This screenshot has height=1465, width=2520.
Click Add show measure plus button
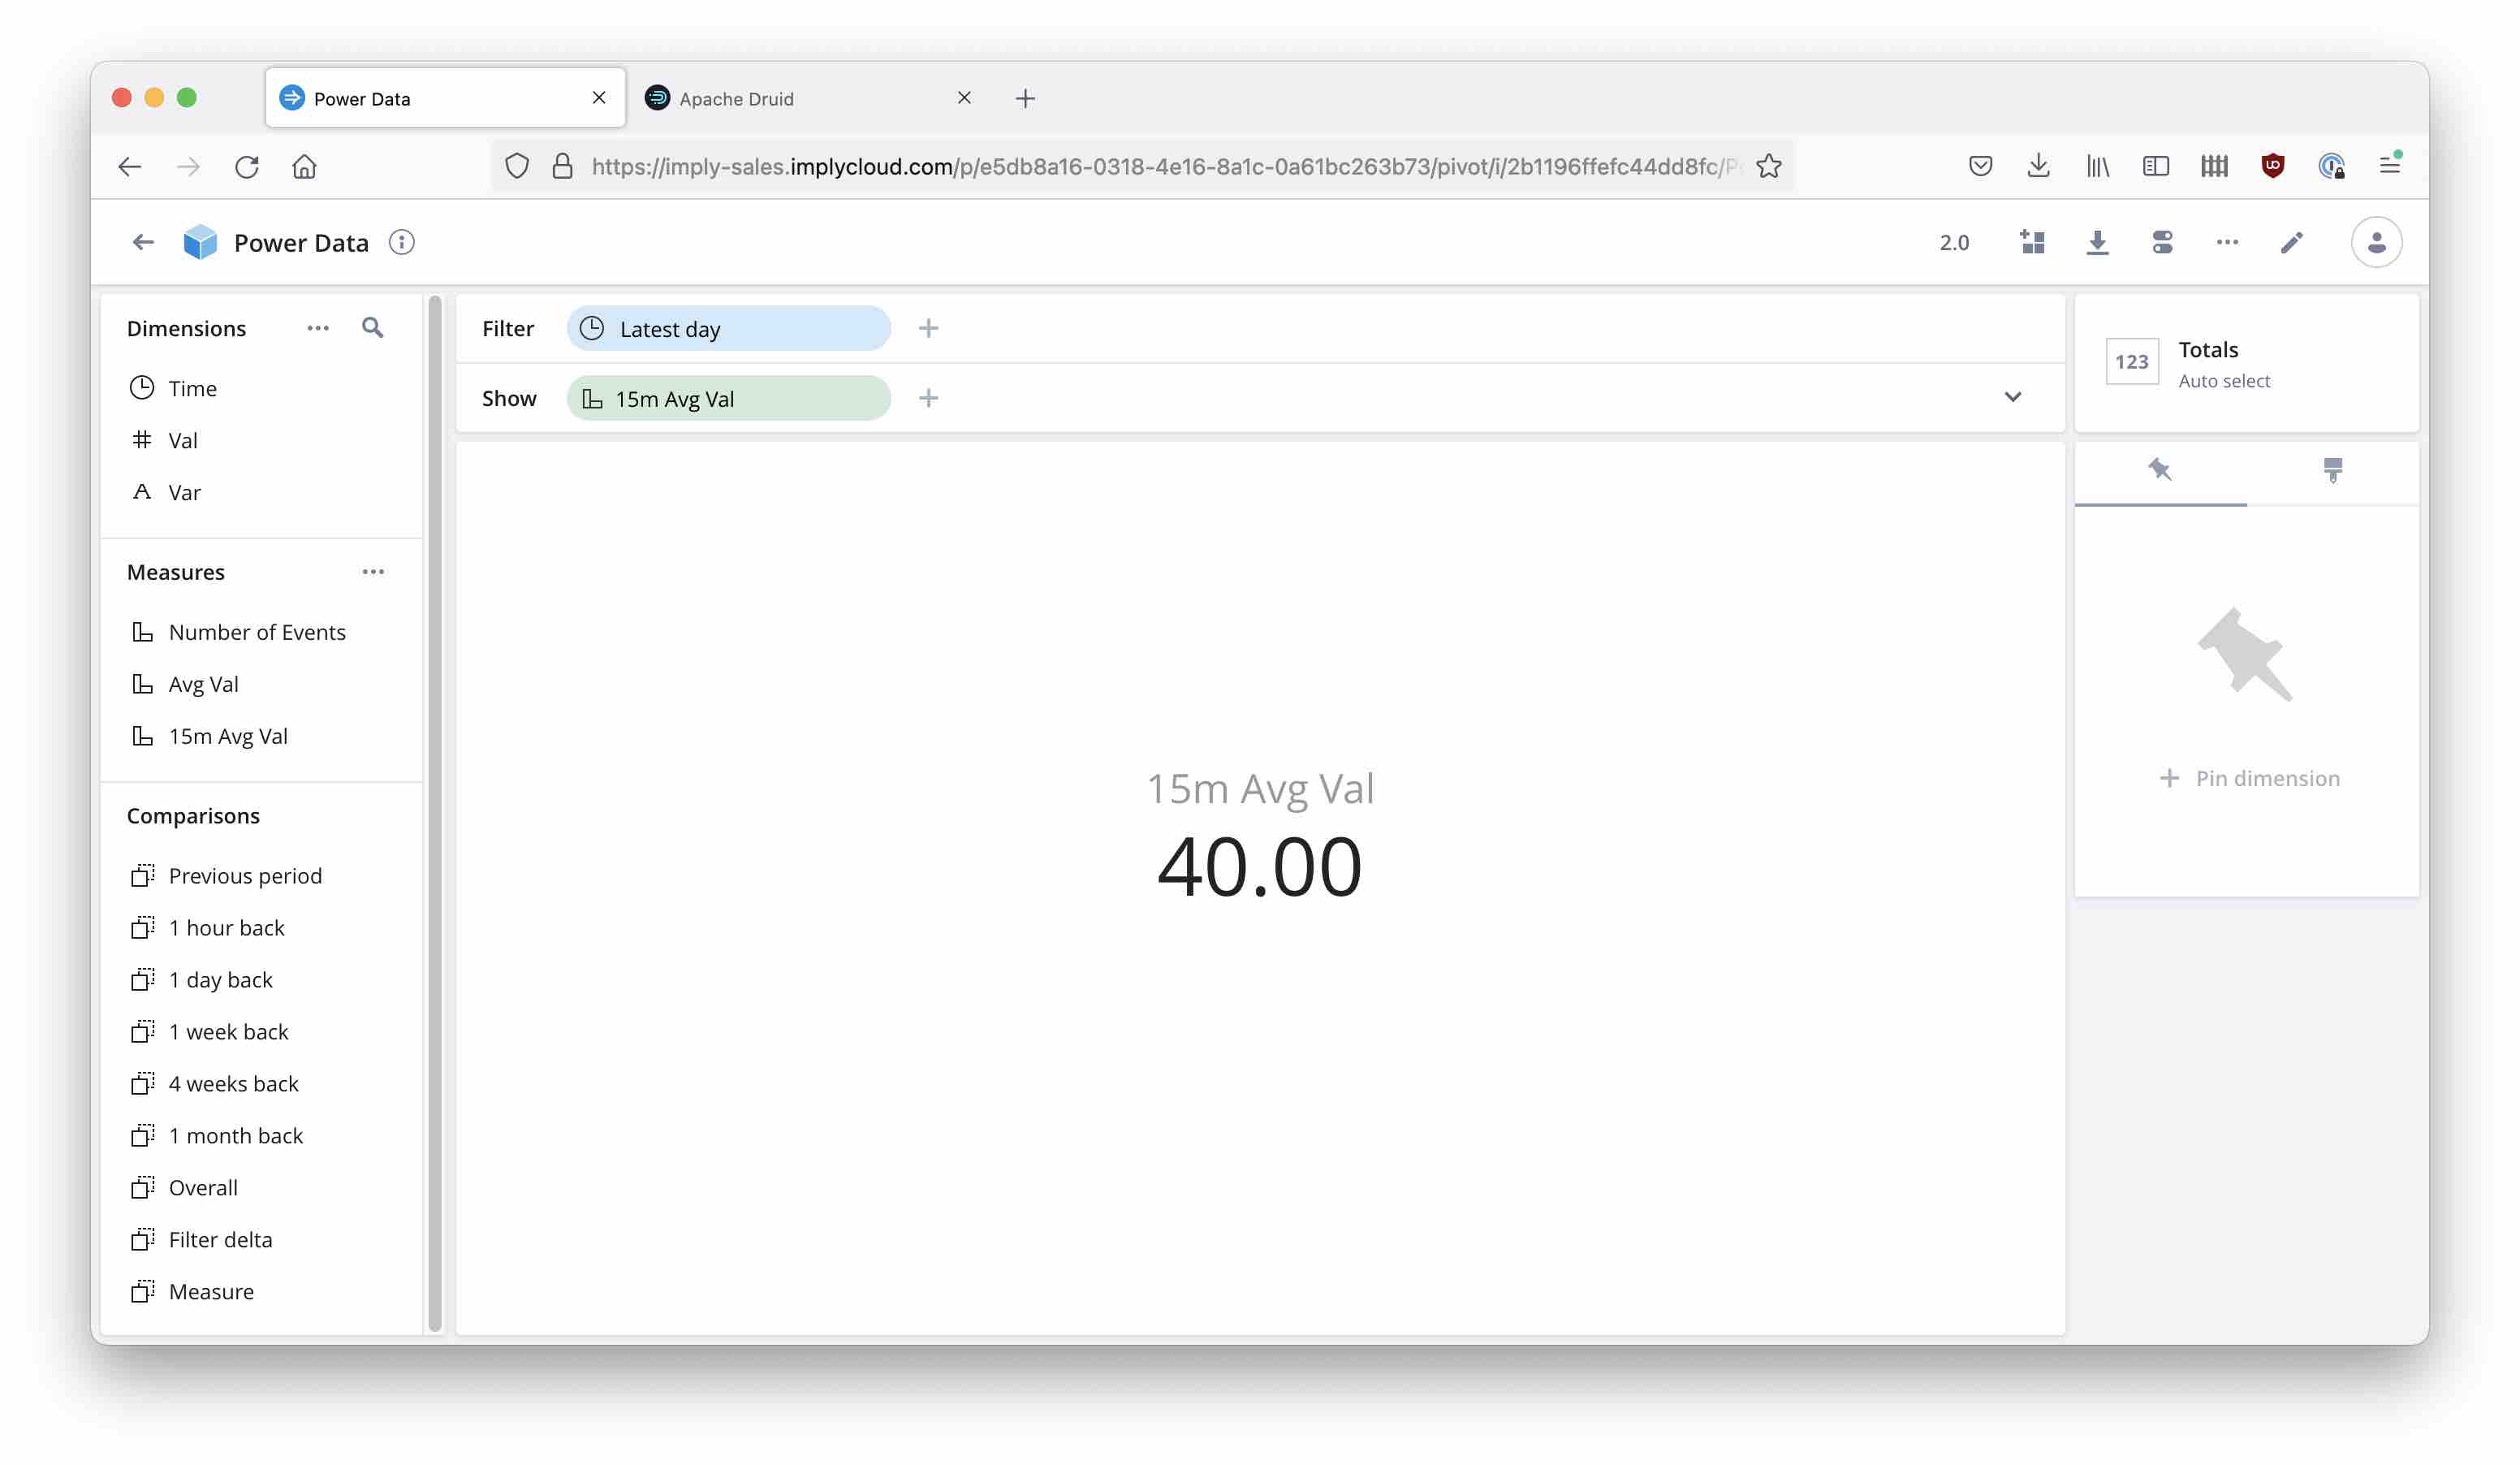click(x=929, y=398)
